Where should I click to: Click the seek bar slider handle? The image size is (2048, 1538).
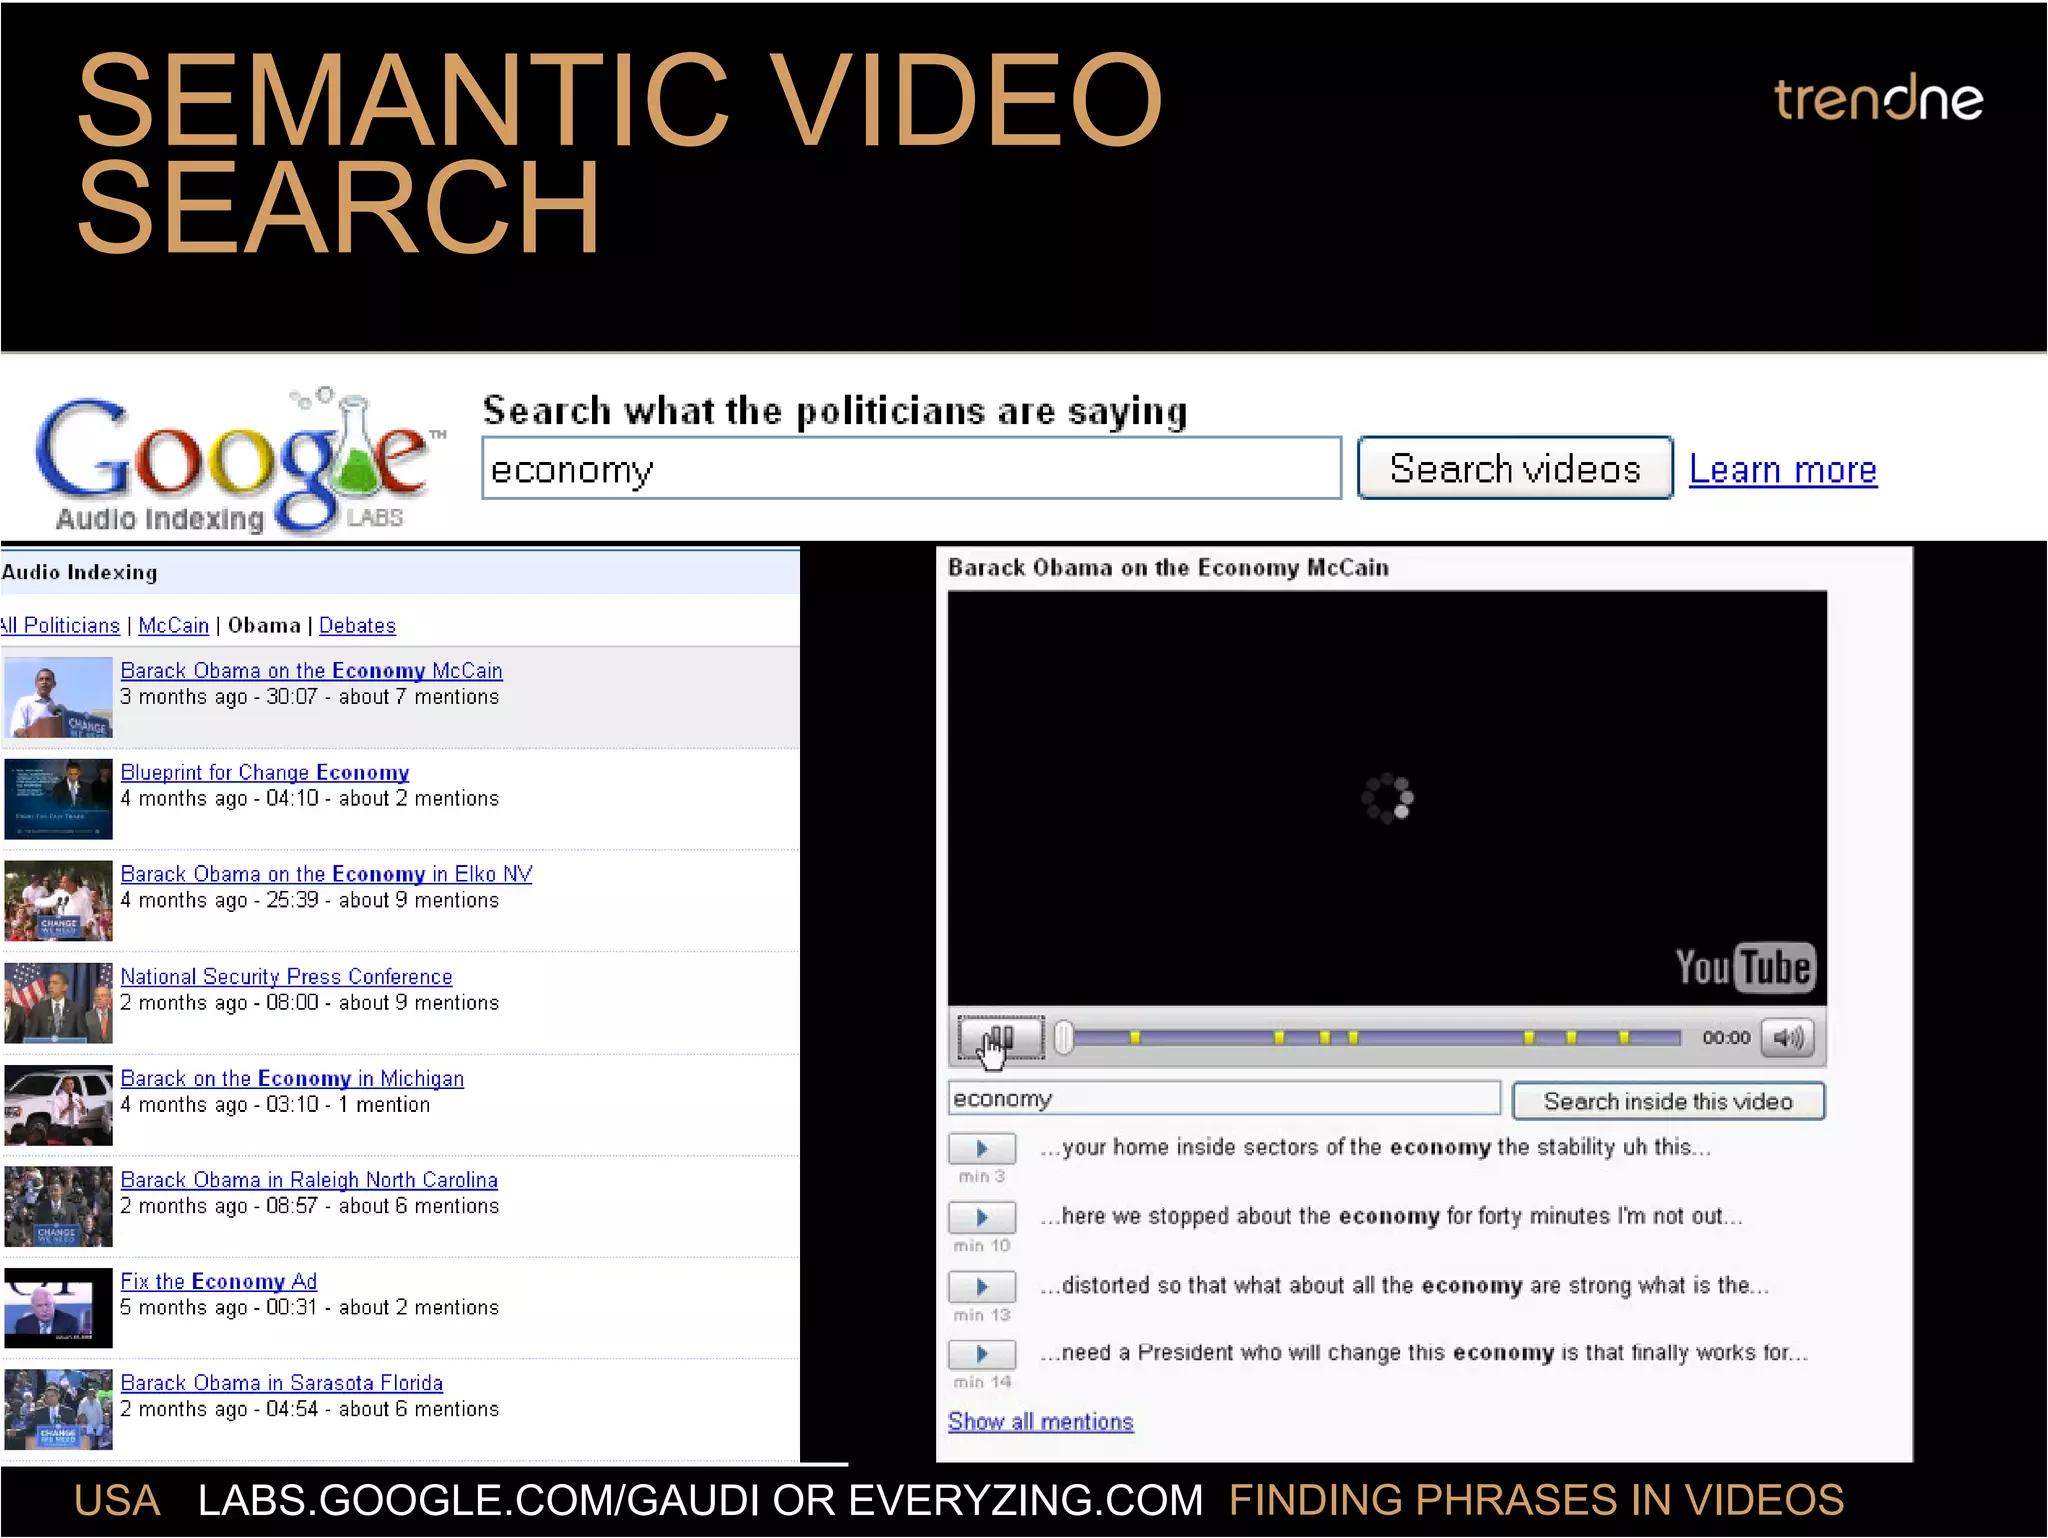(1064, 1038)
